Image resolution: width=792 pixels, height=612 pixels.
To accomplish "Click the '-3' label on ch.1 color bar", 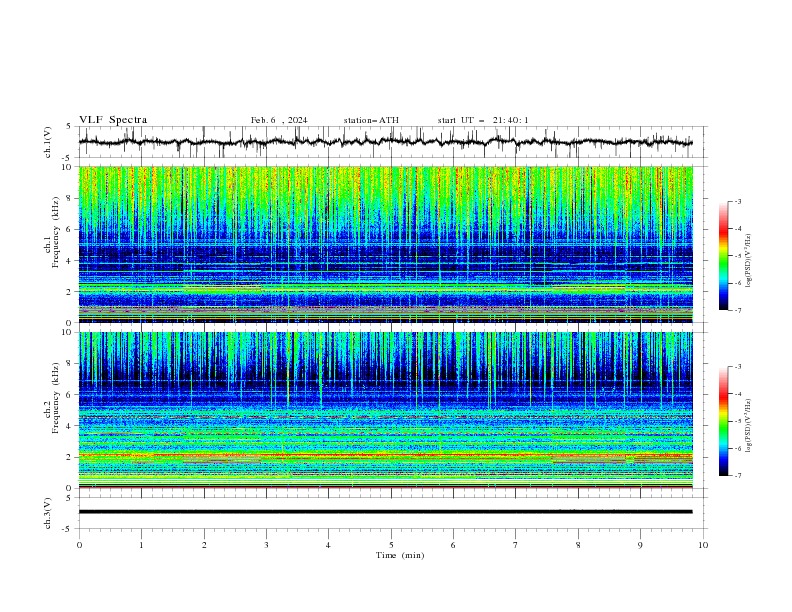I will click(x=737, y=201).
